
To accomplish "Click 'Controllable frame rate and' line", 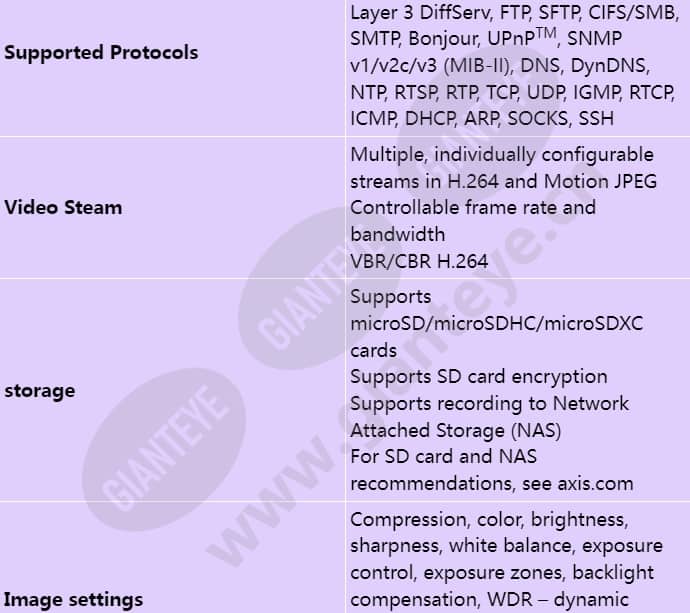I will (473, 208).
